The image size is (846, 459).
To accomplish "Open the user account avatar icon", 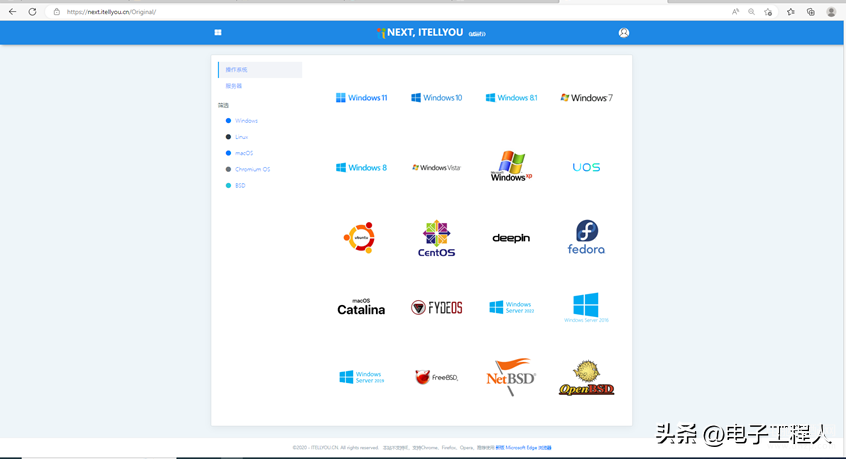I will (623, 33).
